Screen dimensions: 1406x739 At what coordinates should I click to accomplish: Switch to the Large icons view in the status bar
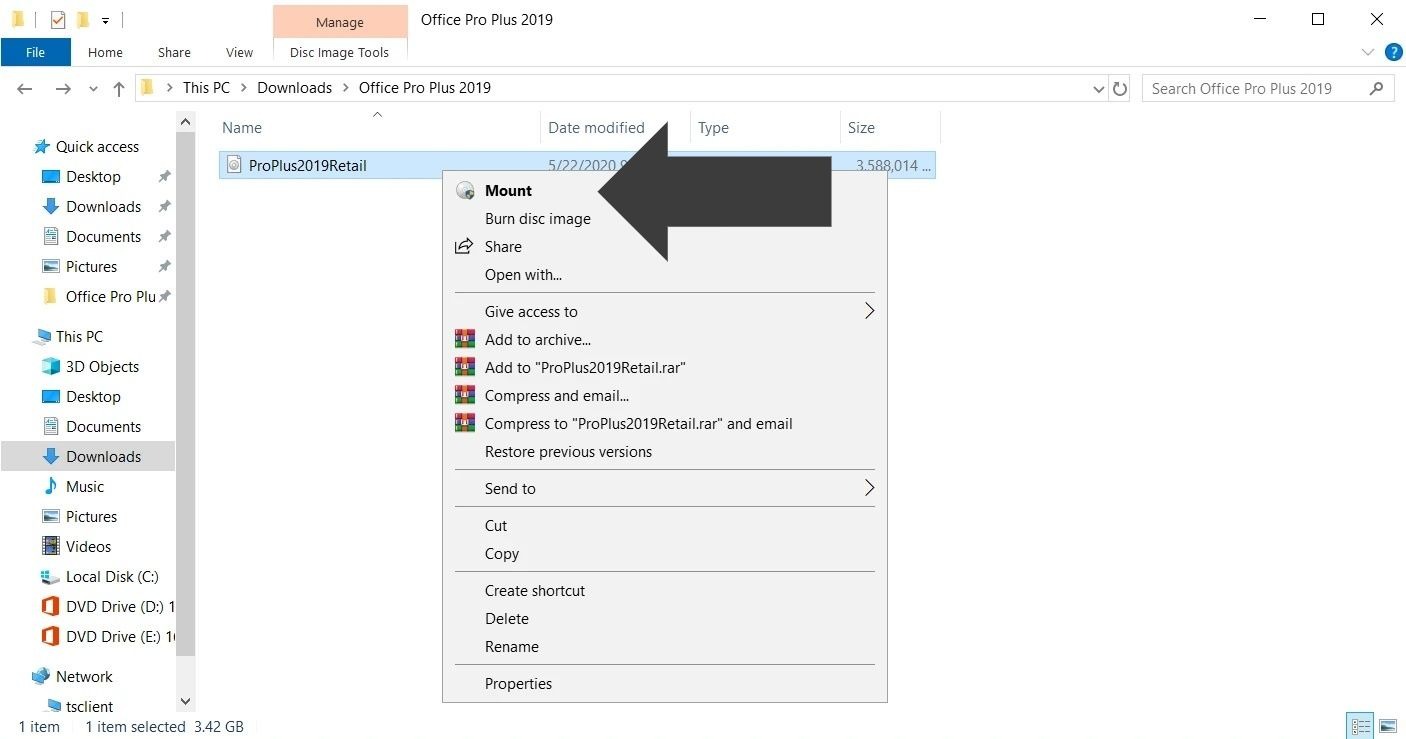[1388, 726]
